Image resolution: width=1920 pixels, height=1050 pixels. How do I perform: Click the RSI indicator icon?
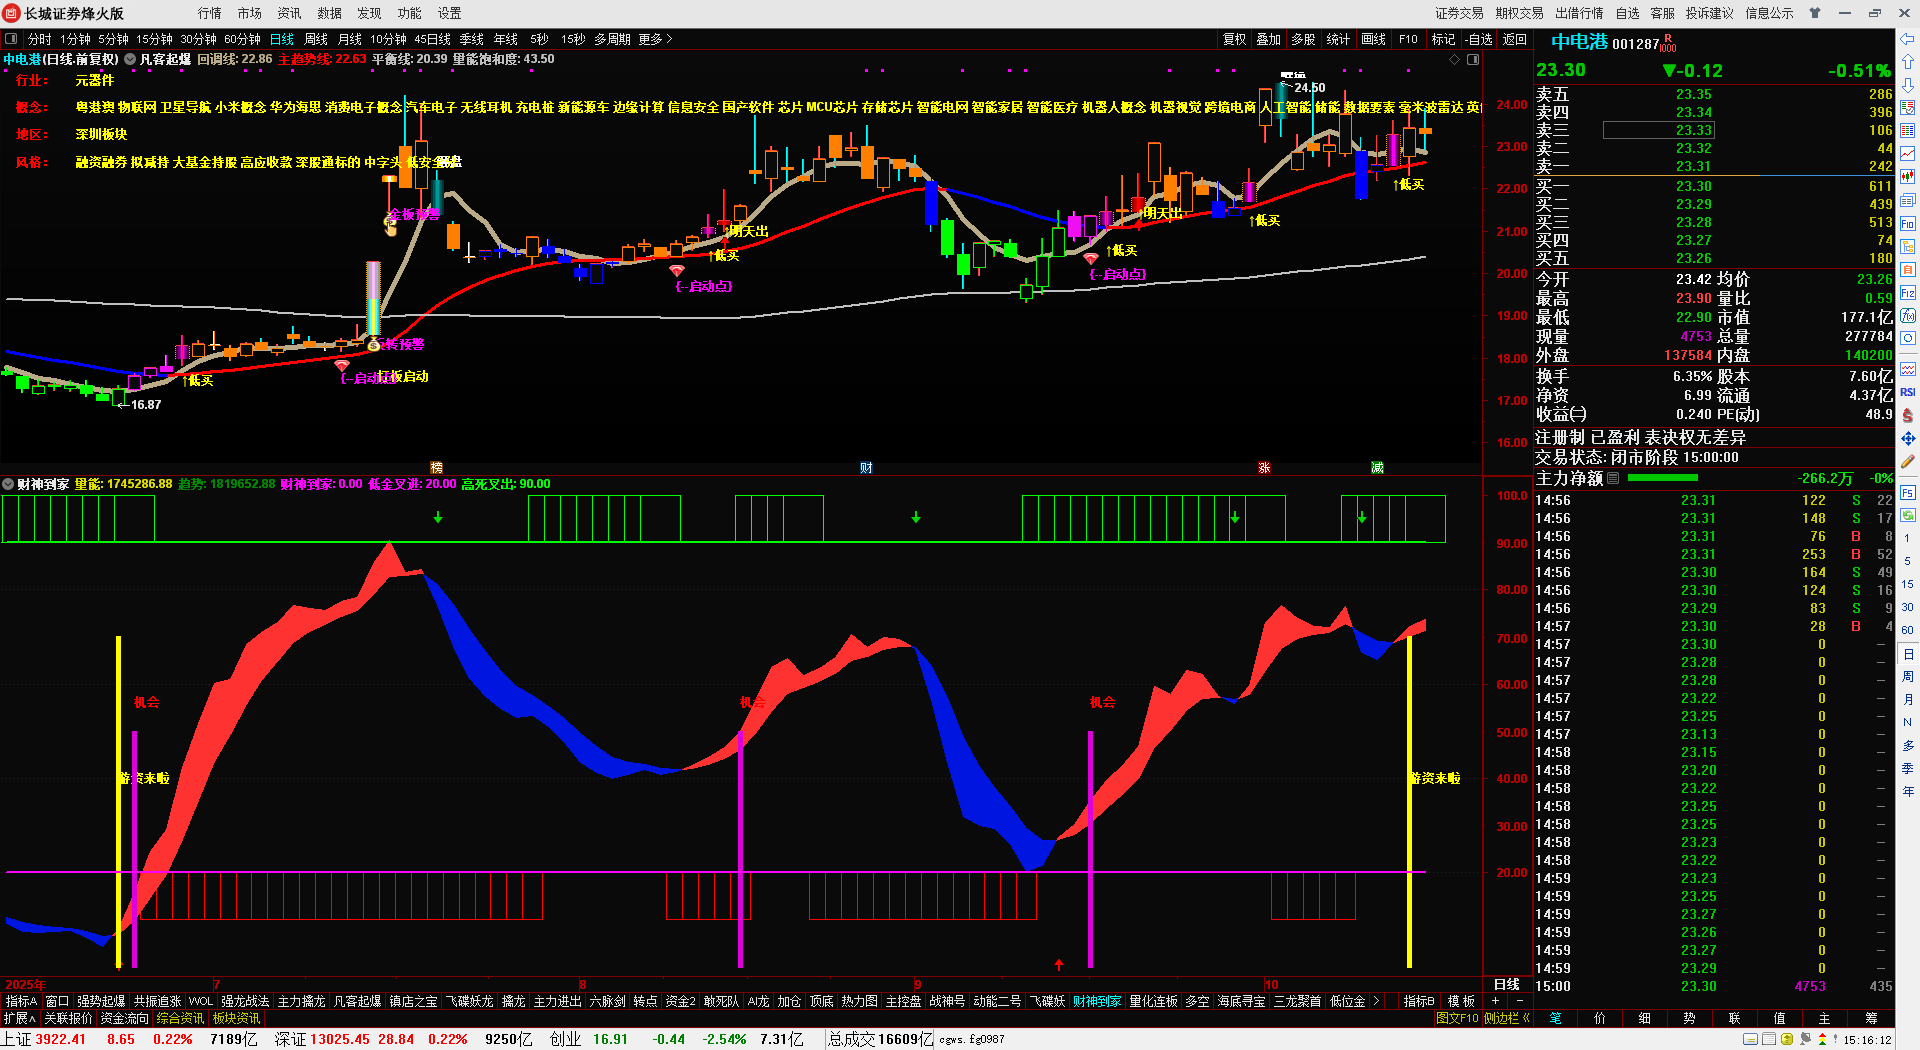pyautogui.click(x=1908, y=392)
